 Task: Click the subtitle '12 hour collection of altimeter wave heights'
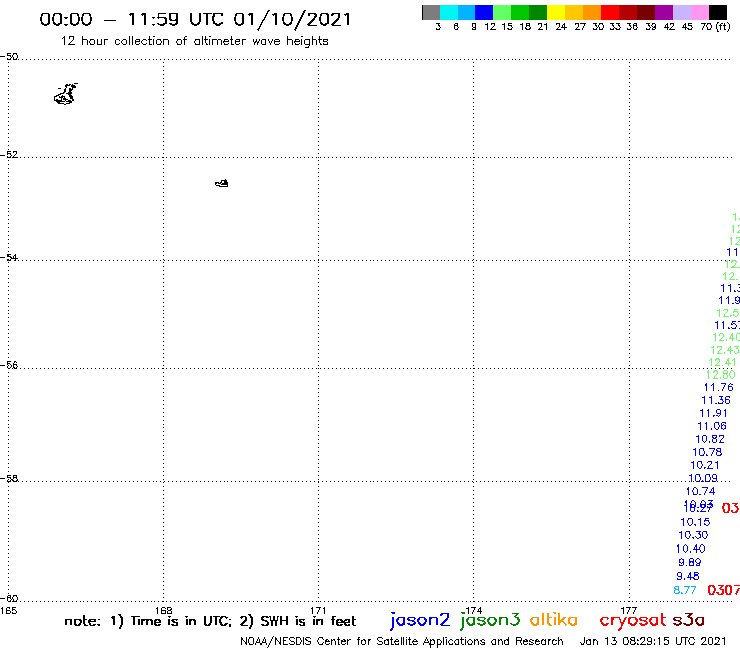click(194, 41)
